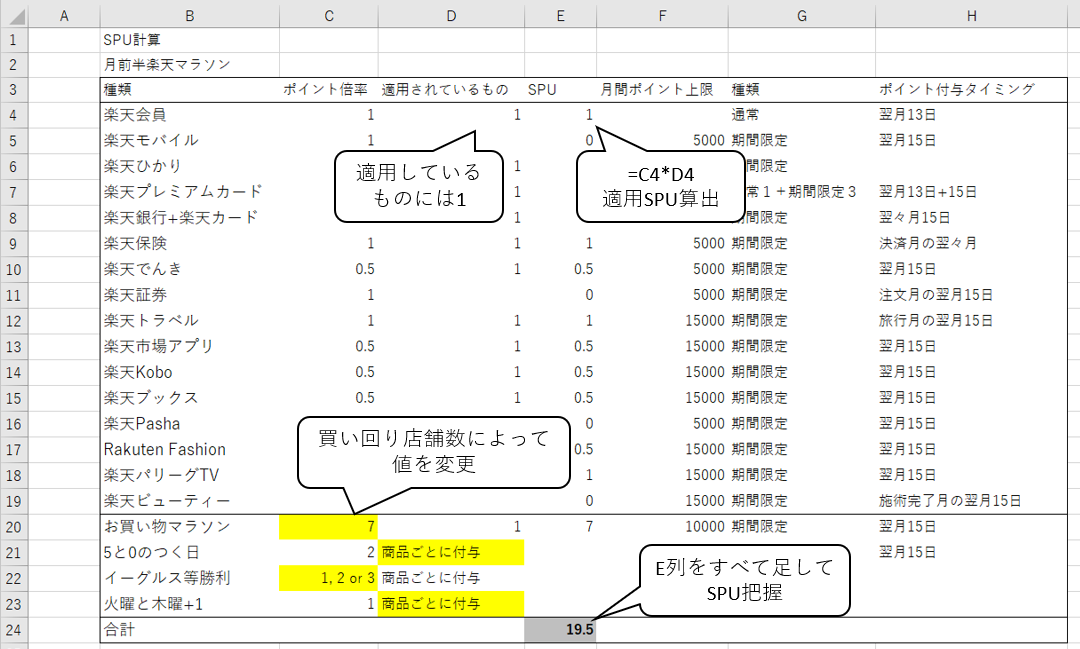Click the 楽天証券 row label
This screenshot has height=649, width=1080.
click(189, 295)
